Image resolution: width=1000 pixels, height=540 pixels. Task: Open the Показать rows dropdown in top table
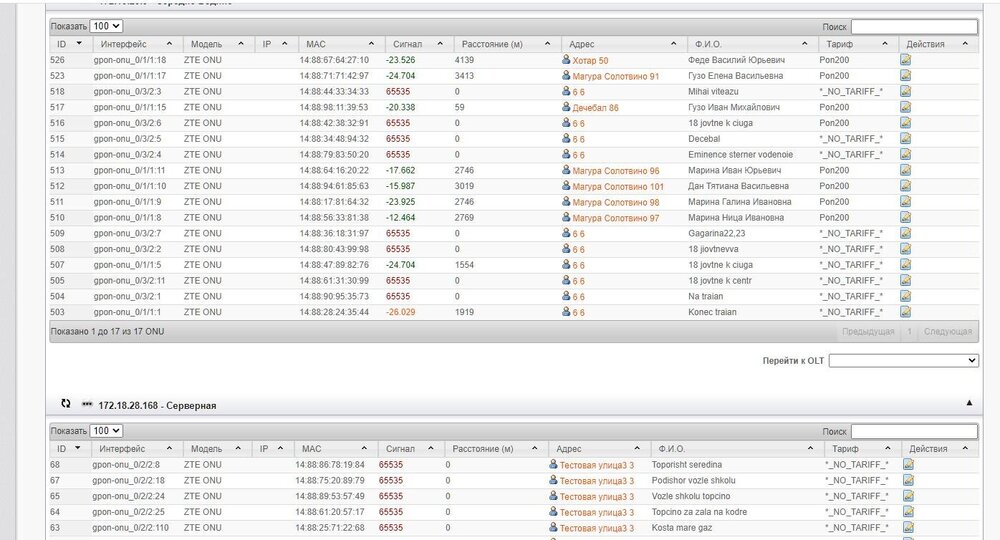[106, 27]
